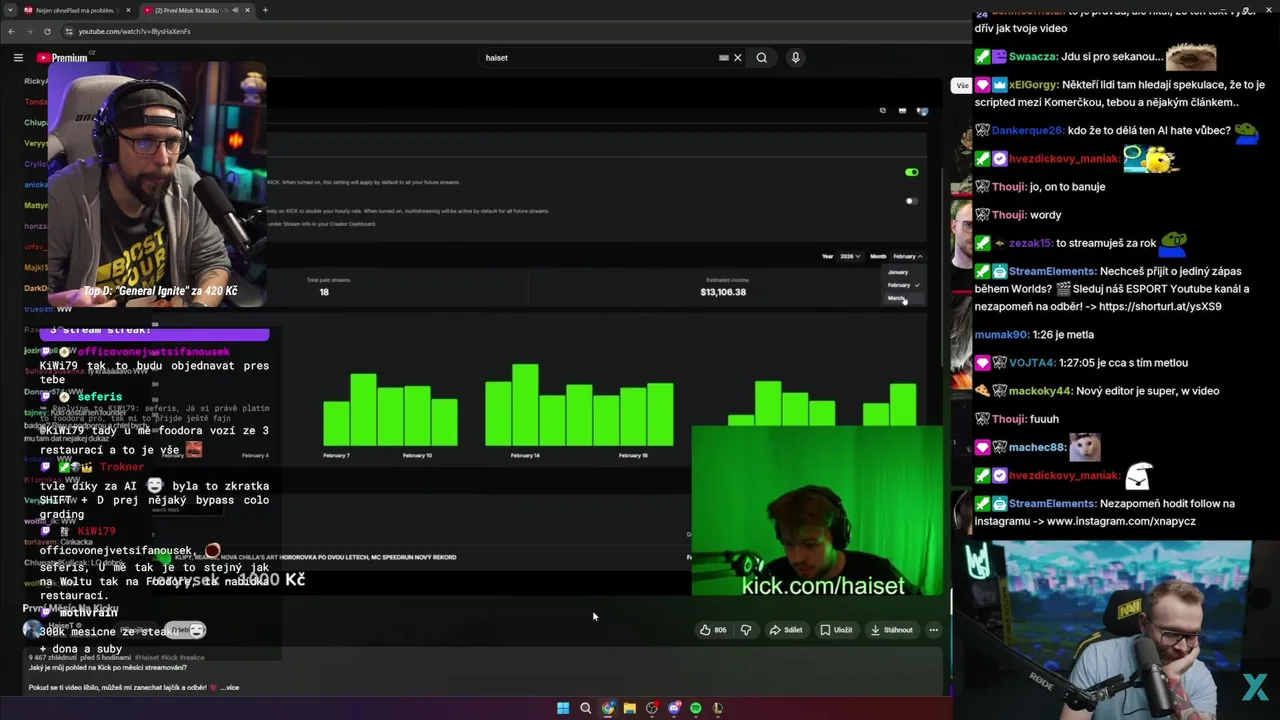Image resolution: width=1280 pixels, height=720 pixels.
Task: Click chat username mackoky44
Action: click(1040, 391)
